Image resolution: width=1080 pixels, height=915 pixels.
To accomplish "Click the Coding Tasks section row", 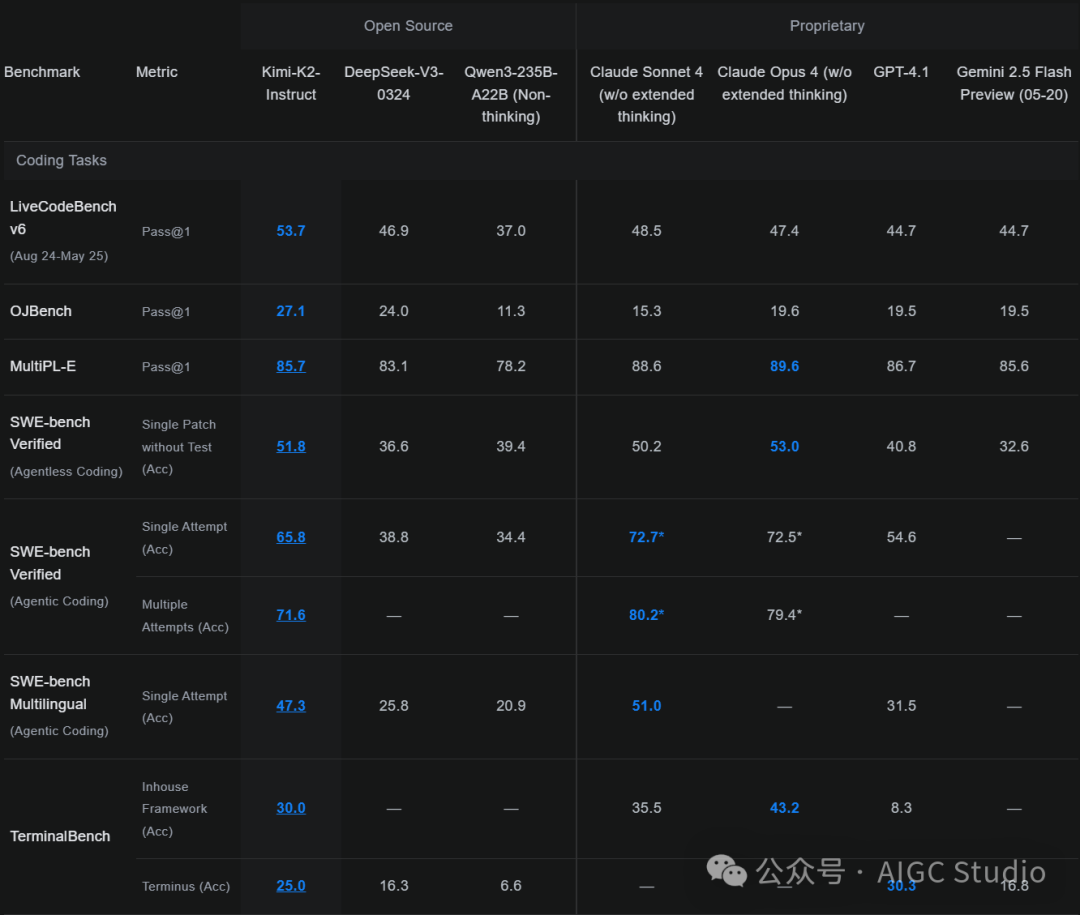I will coord(540,161).
